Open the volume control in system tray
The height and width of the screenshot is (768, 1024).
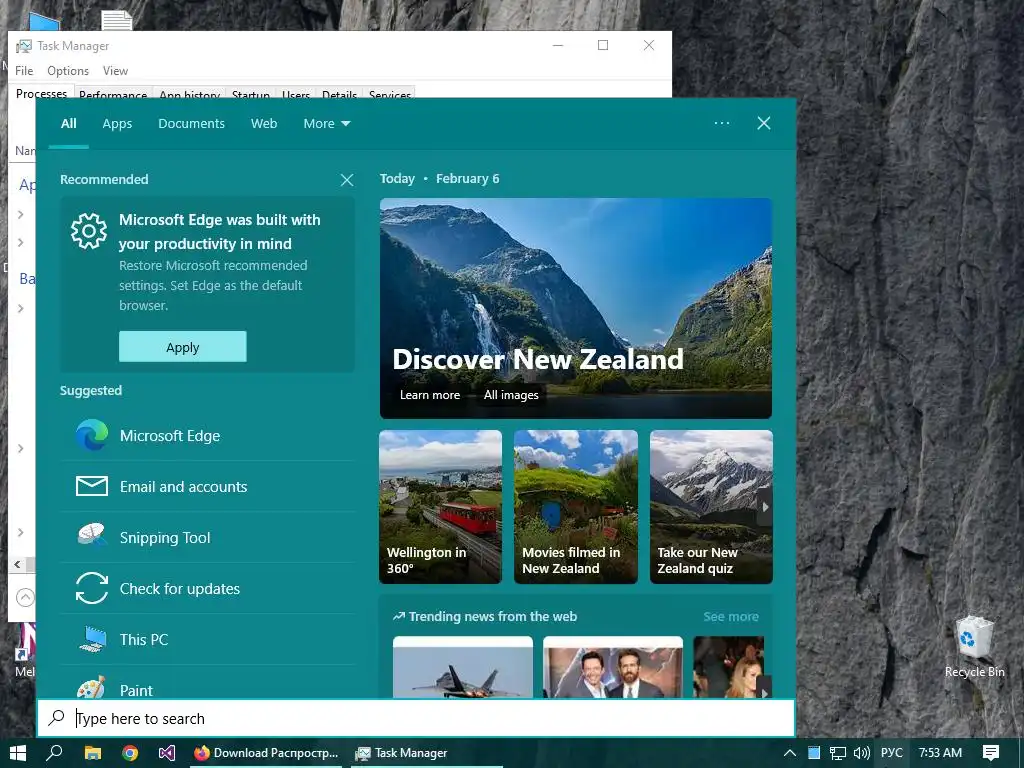click(861, 753)
